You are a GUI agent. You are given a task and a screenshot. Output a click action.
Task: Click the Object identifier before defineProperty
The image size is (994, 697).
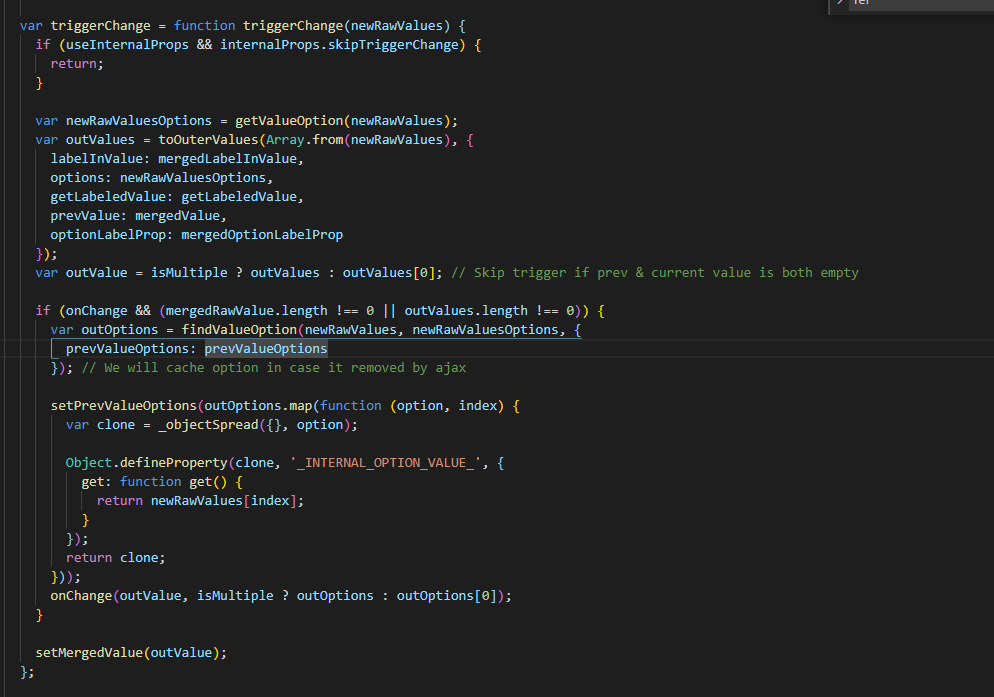coord(89,464)
